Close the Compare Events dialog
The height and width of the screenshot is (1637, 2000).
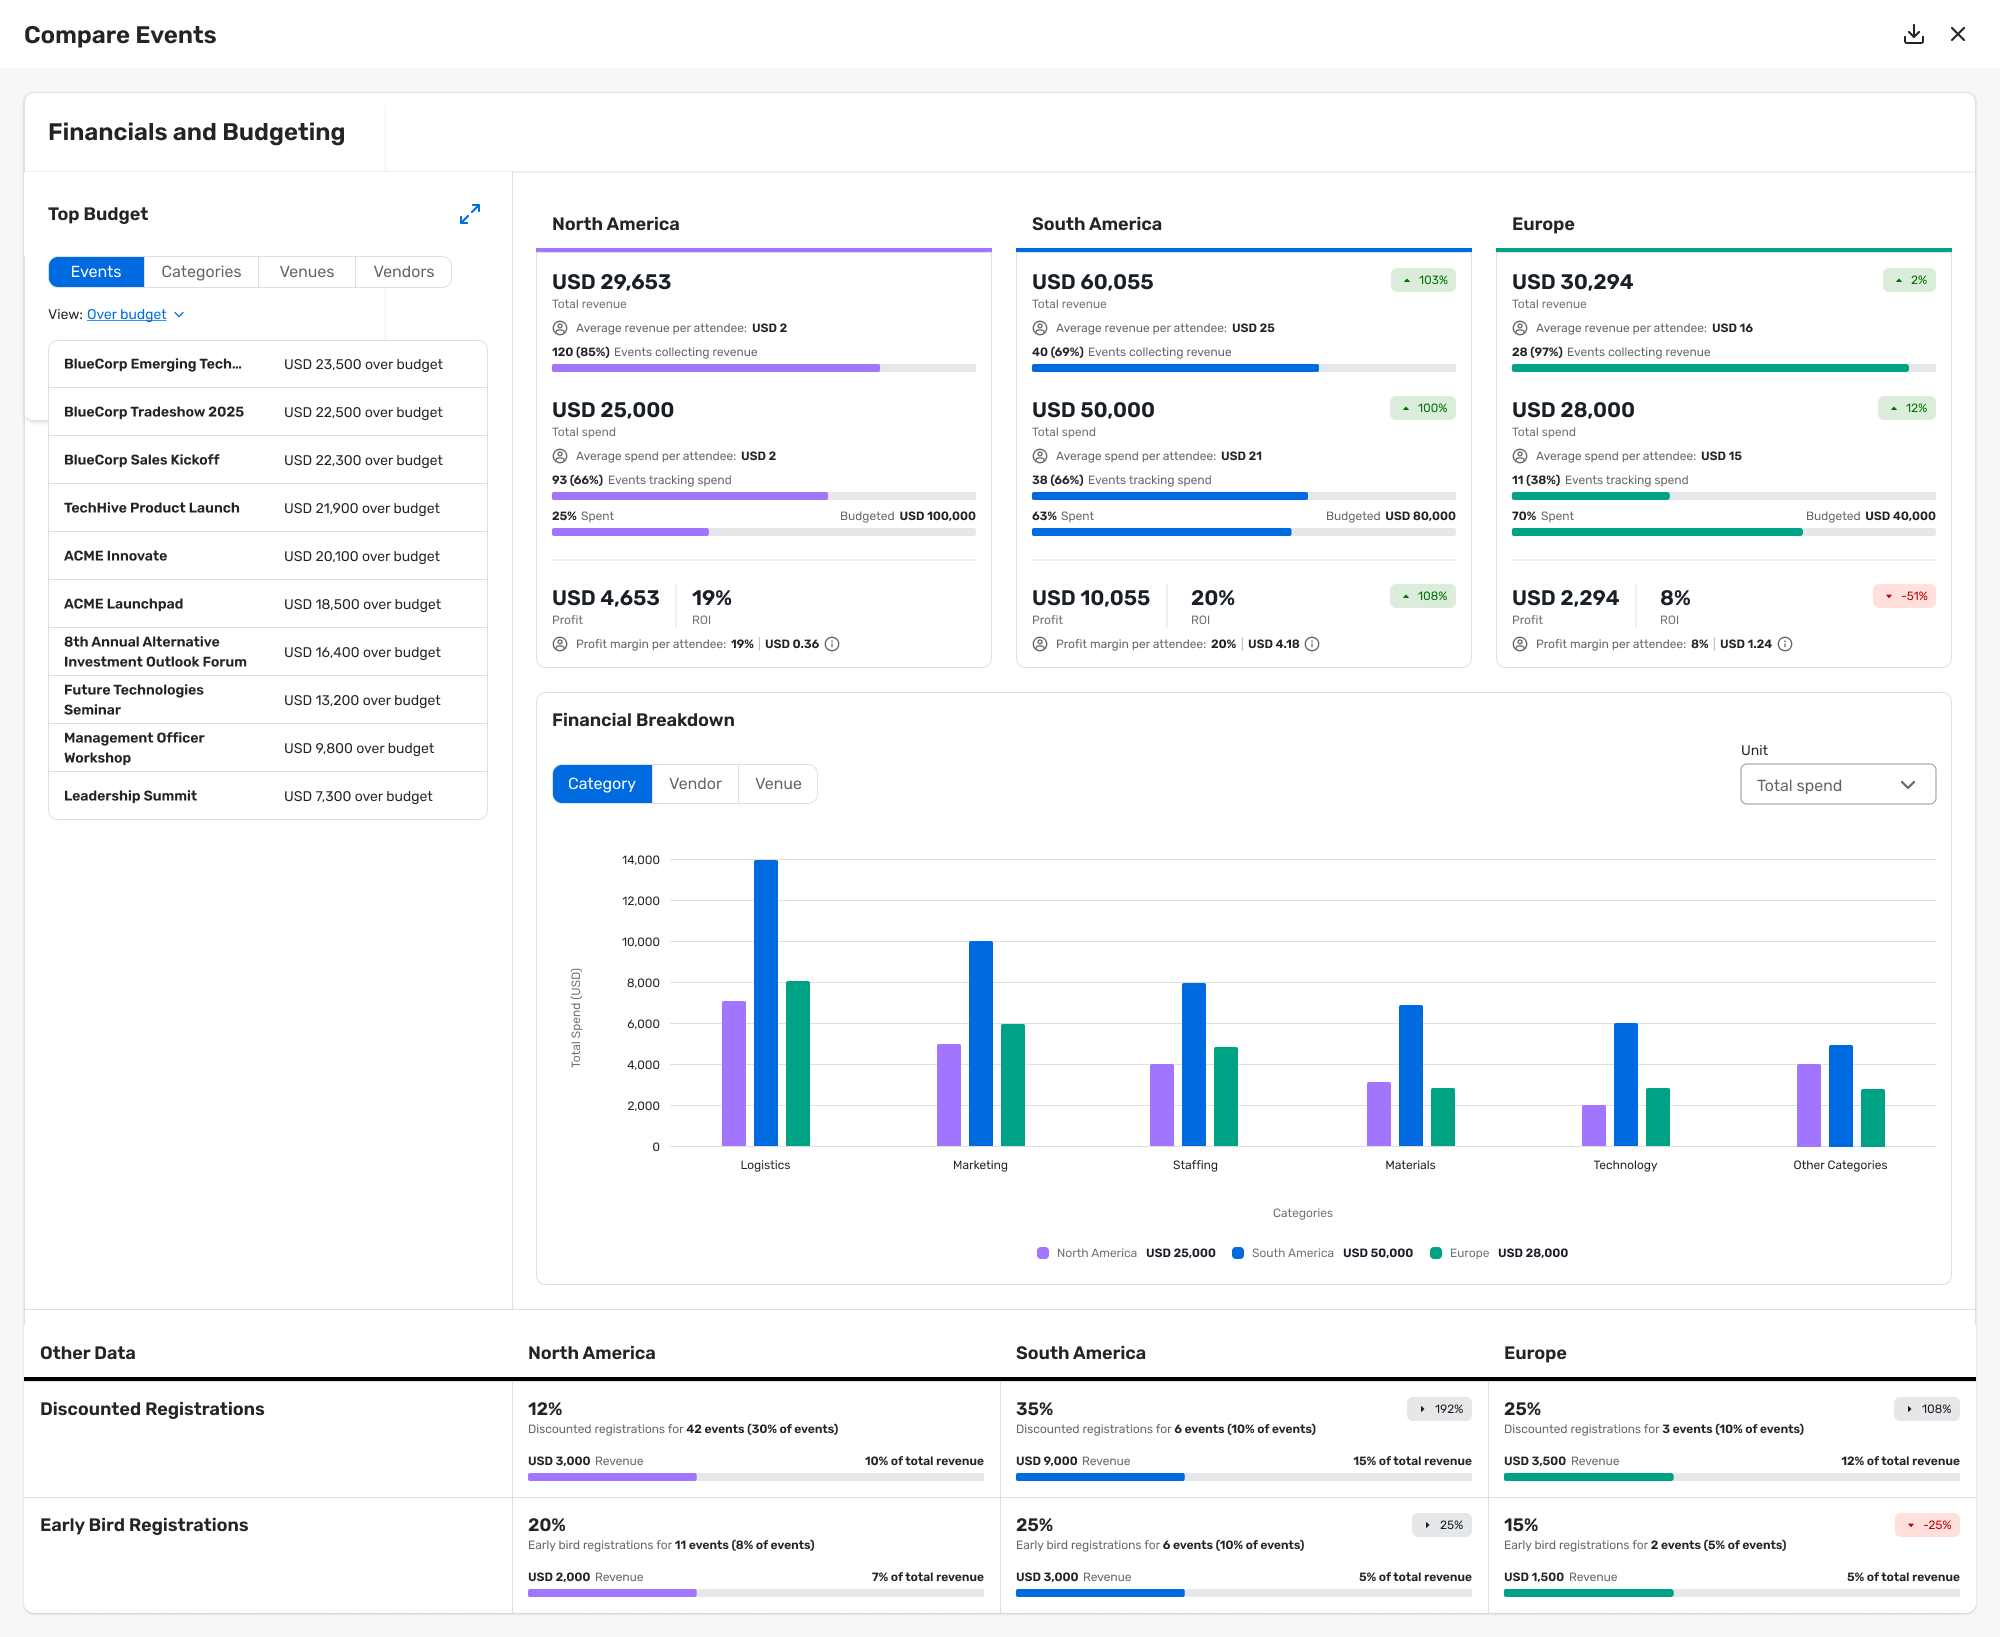1958,35
